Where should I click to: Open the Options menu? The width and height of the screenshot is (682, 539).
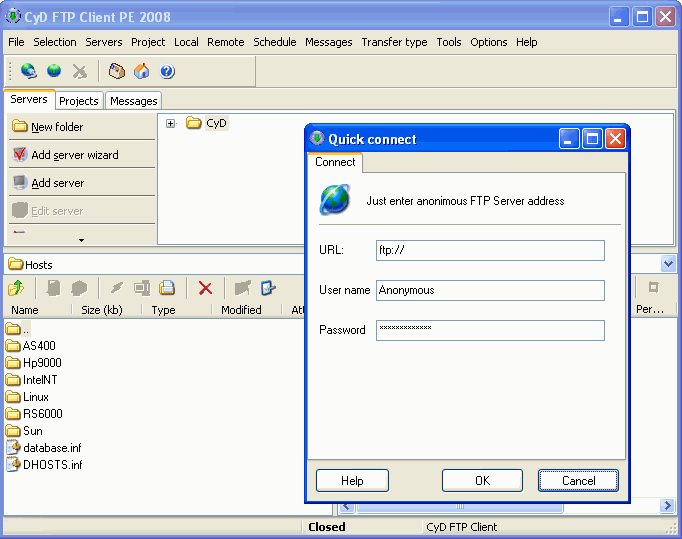pyautogui.click(x=488, y=42)
